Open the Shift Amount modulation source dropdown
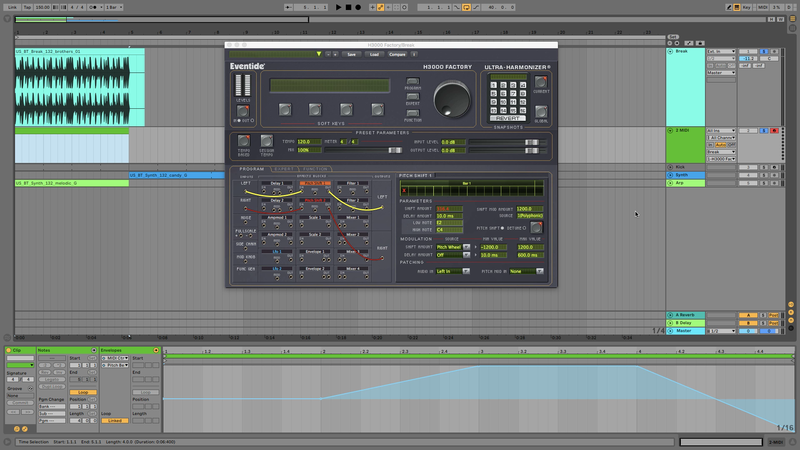Image resolution: width=800 pixels, height=450 pixels. click(x=466, y=247)
